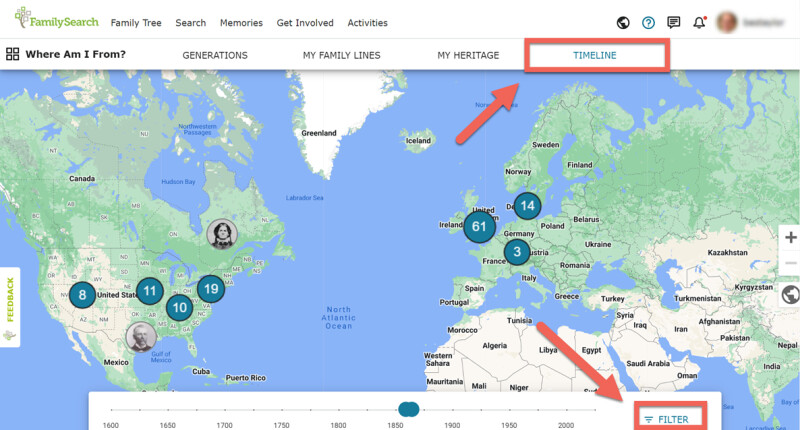Screen dimensions: 800x430
Task: Open the Activities menu
Action: (x=367, y=23)
